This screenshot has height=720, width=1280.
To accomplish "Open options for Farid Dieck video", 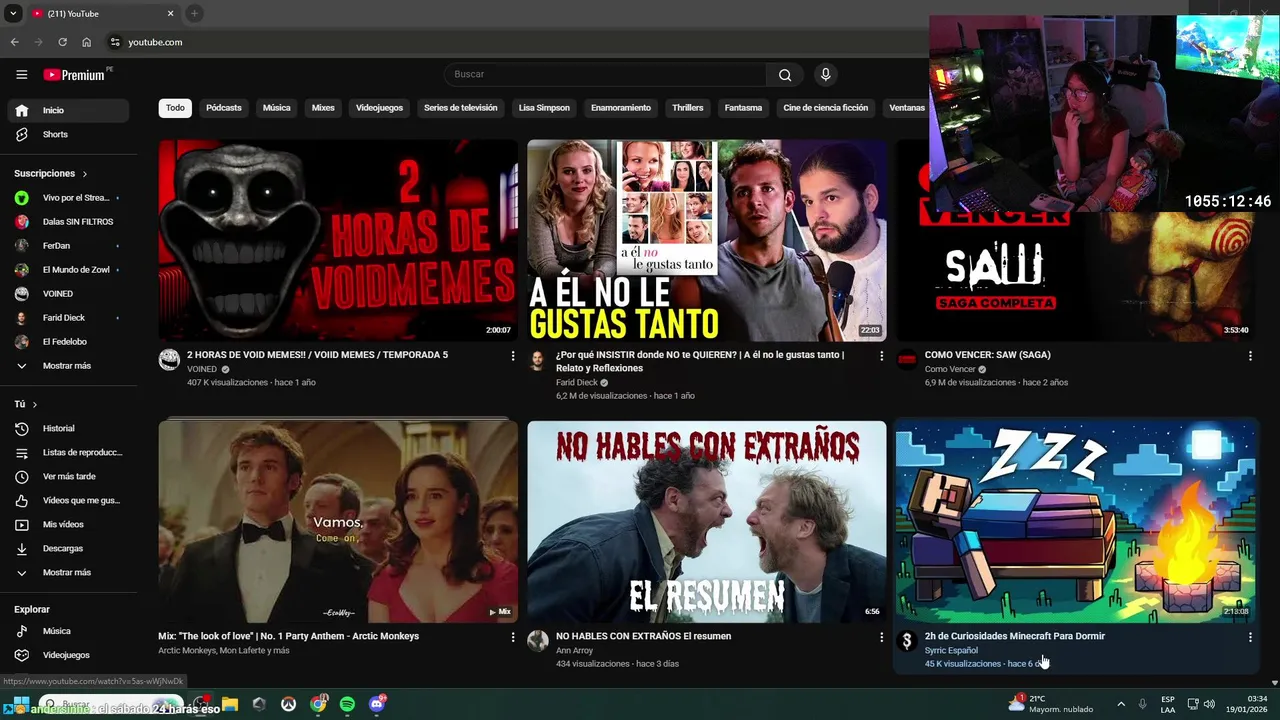I will point(881,356).
